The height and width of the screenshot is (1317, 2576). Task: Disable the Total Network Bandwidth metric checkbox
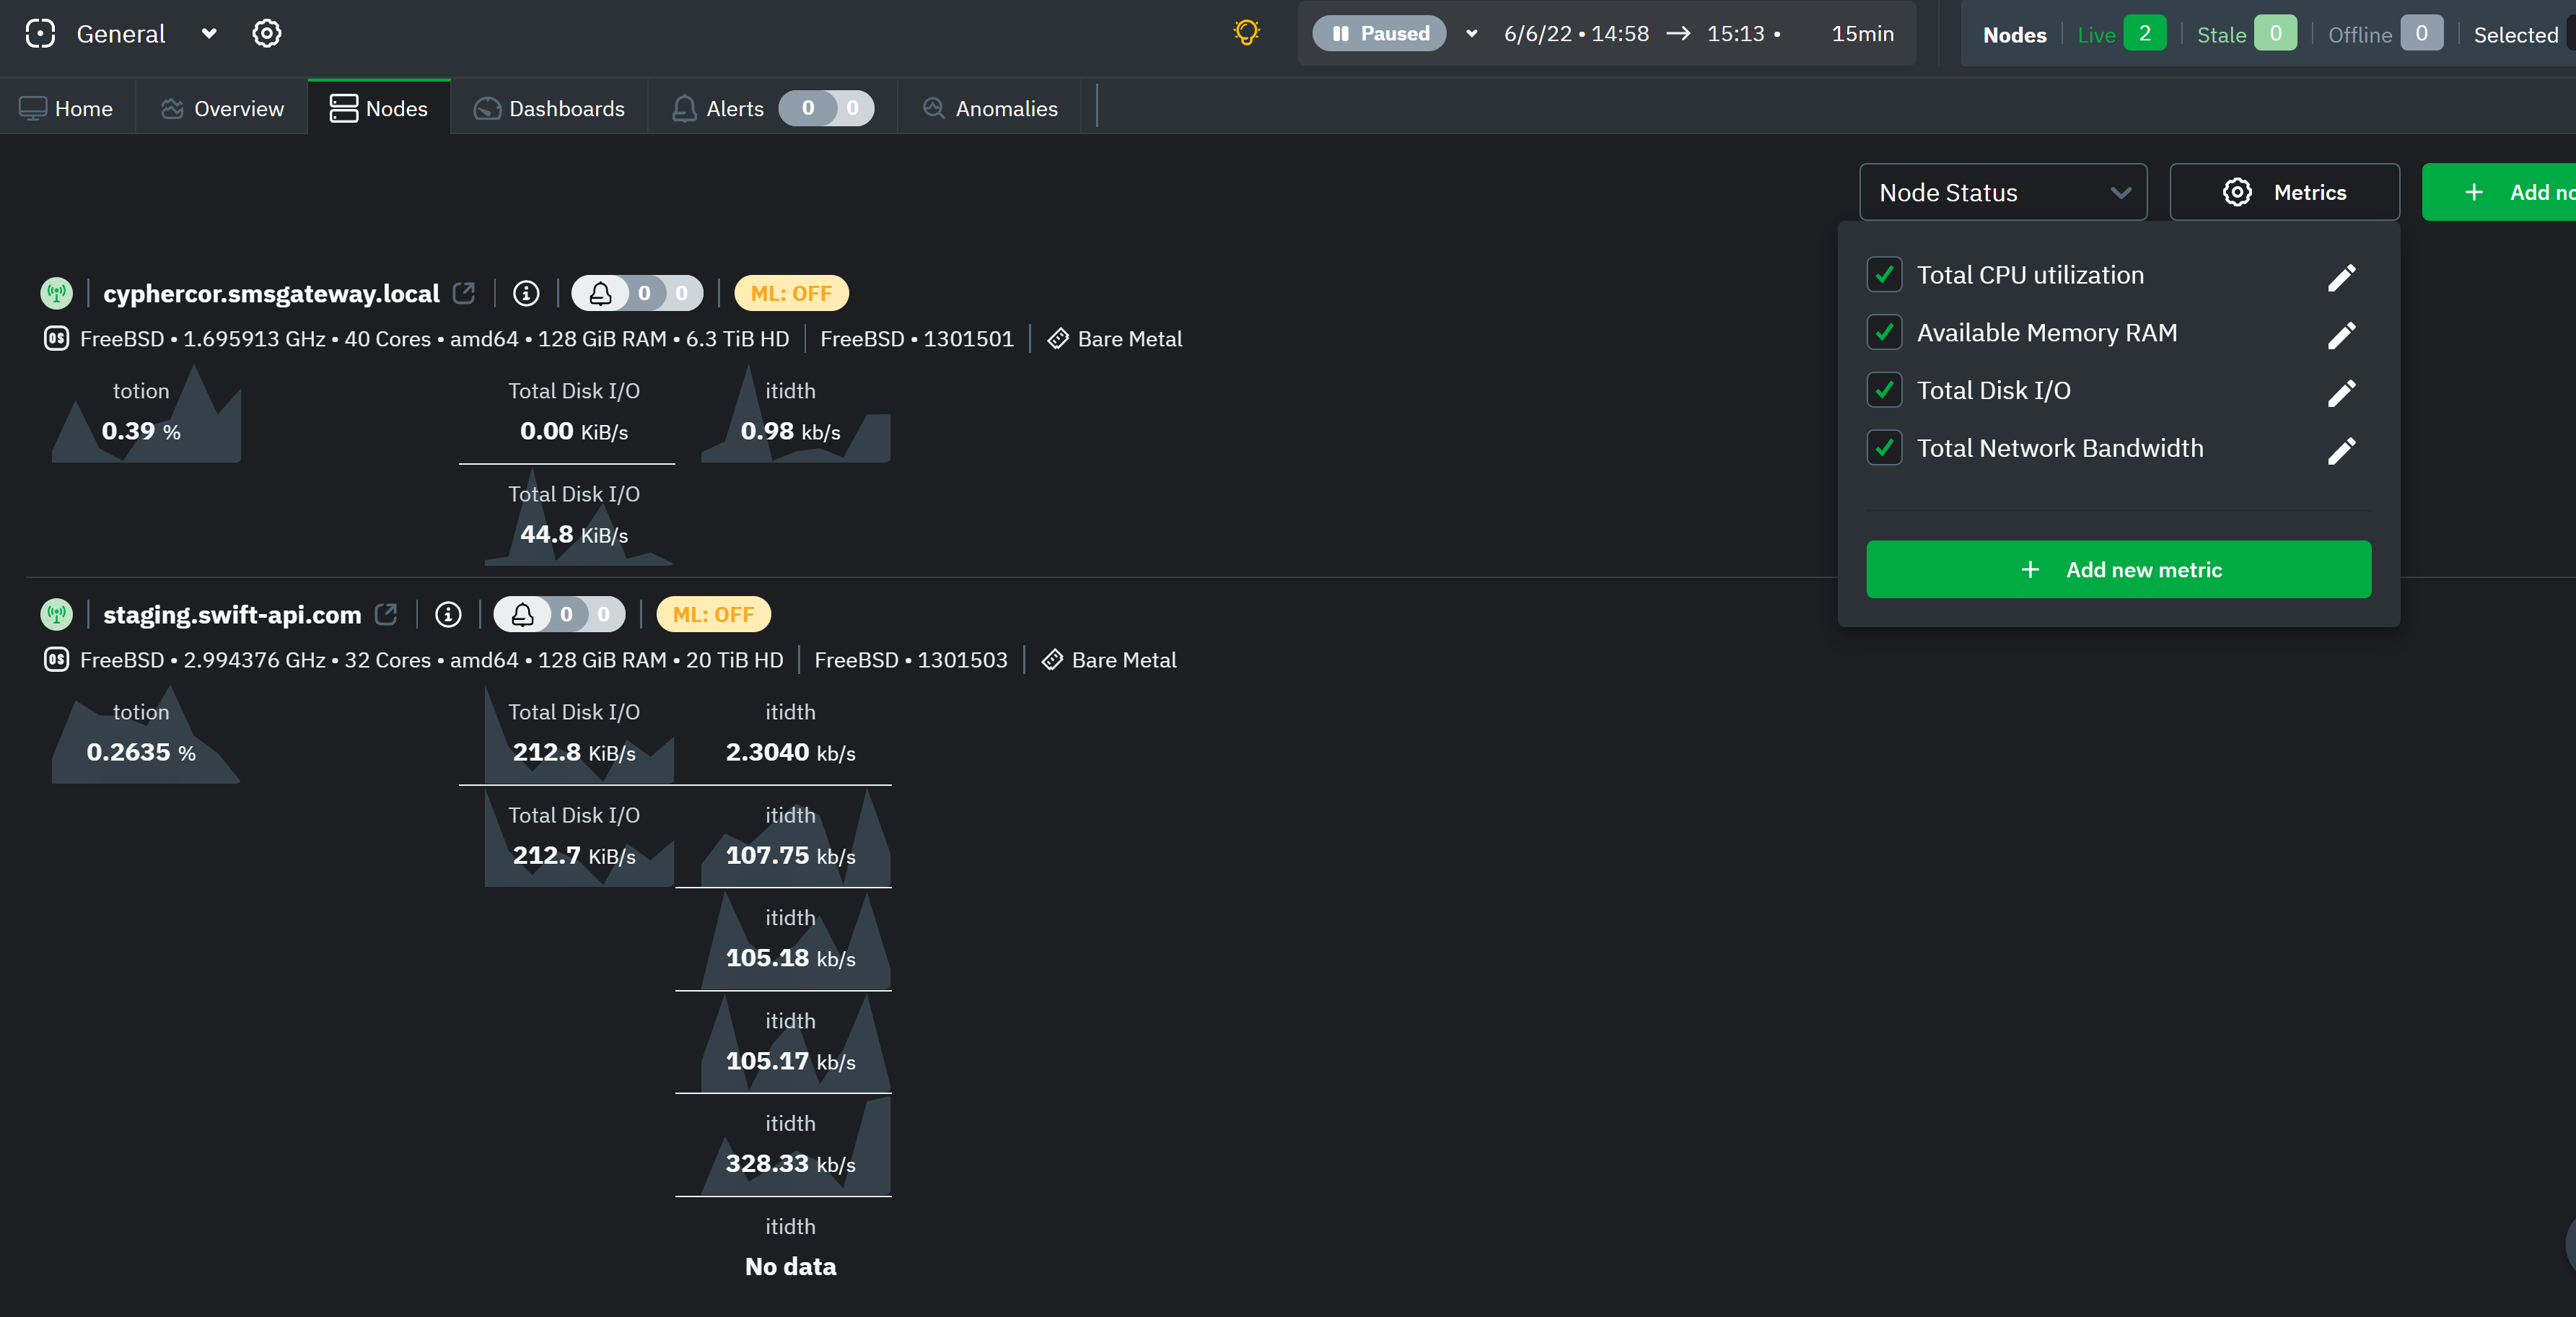[1885, 448]
